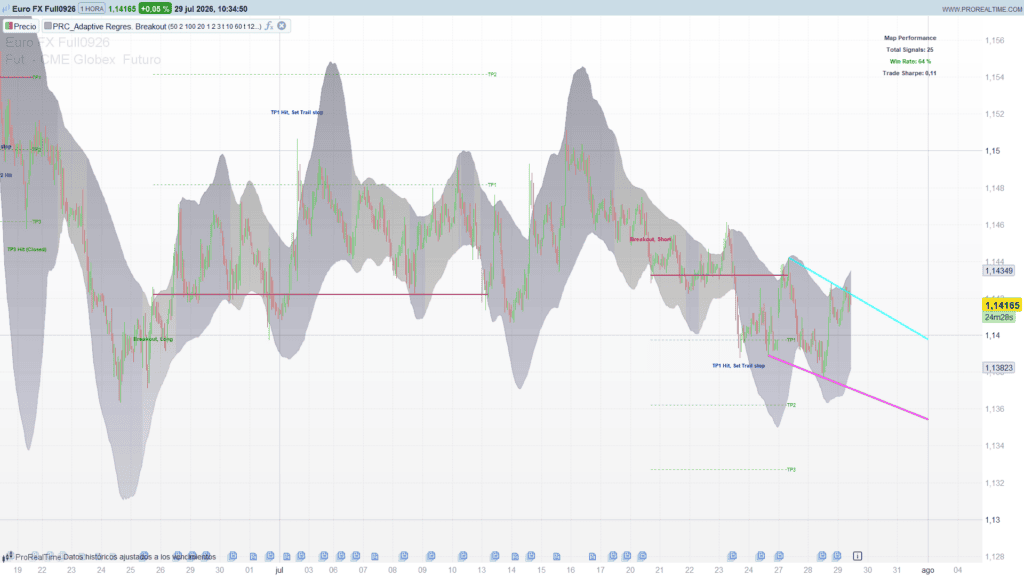Click the Breakout, Short signal label
Screen dimensions: 1024x576
click(650, 239)
